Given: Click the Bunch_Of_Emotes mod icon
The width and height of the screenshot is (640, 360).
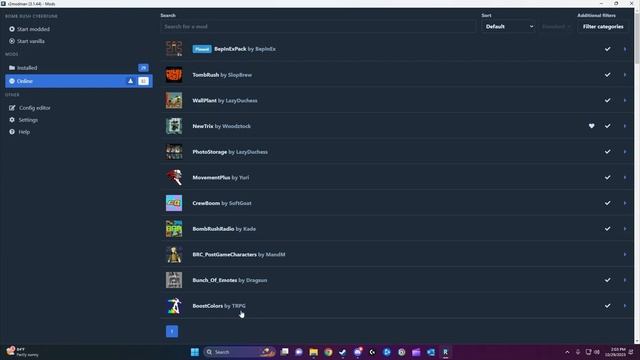Looking at the screenshot, I should tap(174, 280).
